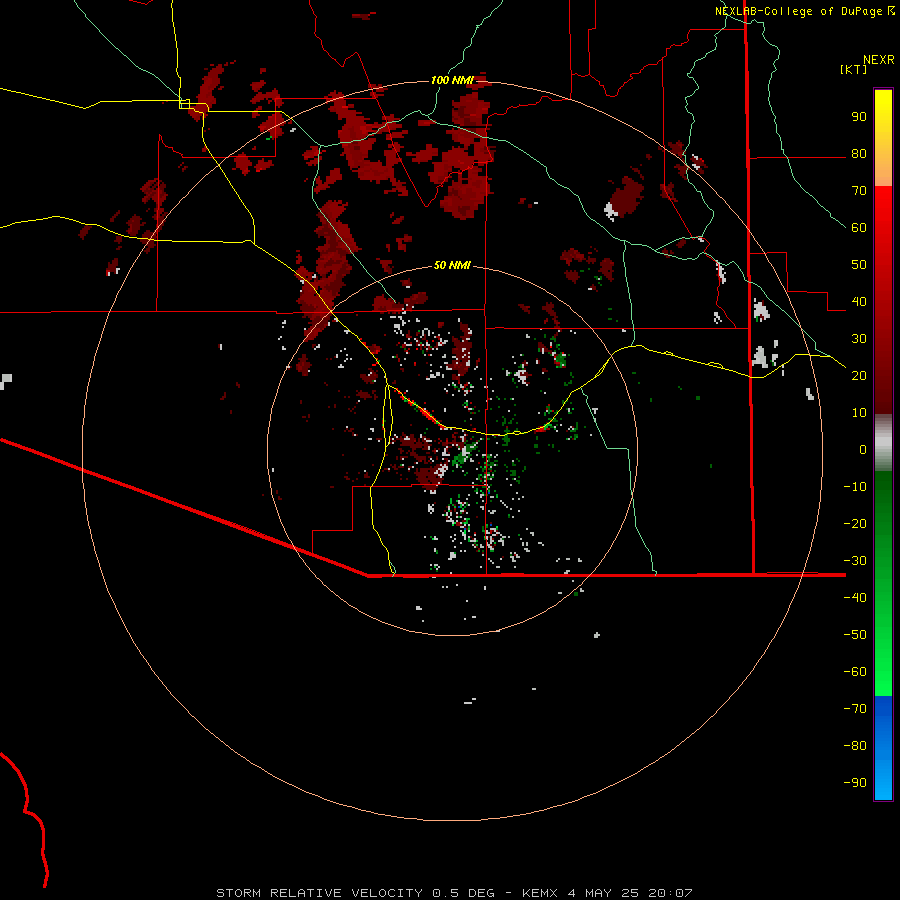Click the [KT] units label

coord(854,69)
